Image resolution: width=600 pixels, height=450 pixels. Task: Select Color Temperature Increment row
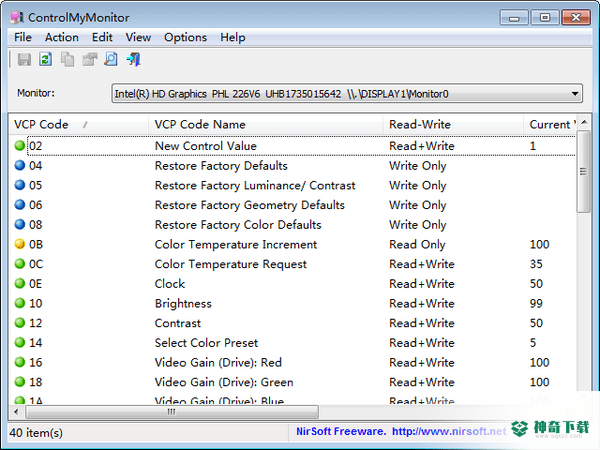(x=293, y=245)
